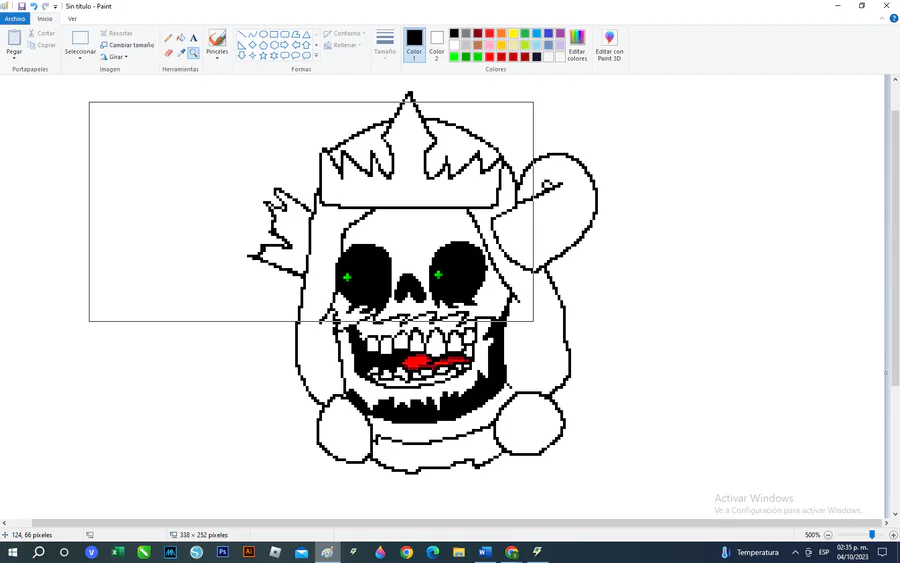Viewport: 900px width, 563px height.
Task: Choose the Diamond shape
Action: [x=253, y=45]
